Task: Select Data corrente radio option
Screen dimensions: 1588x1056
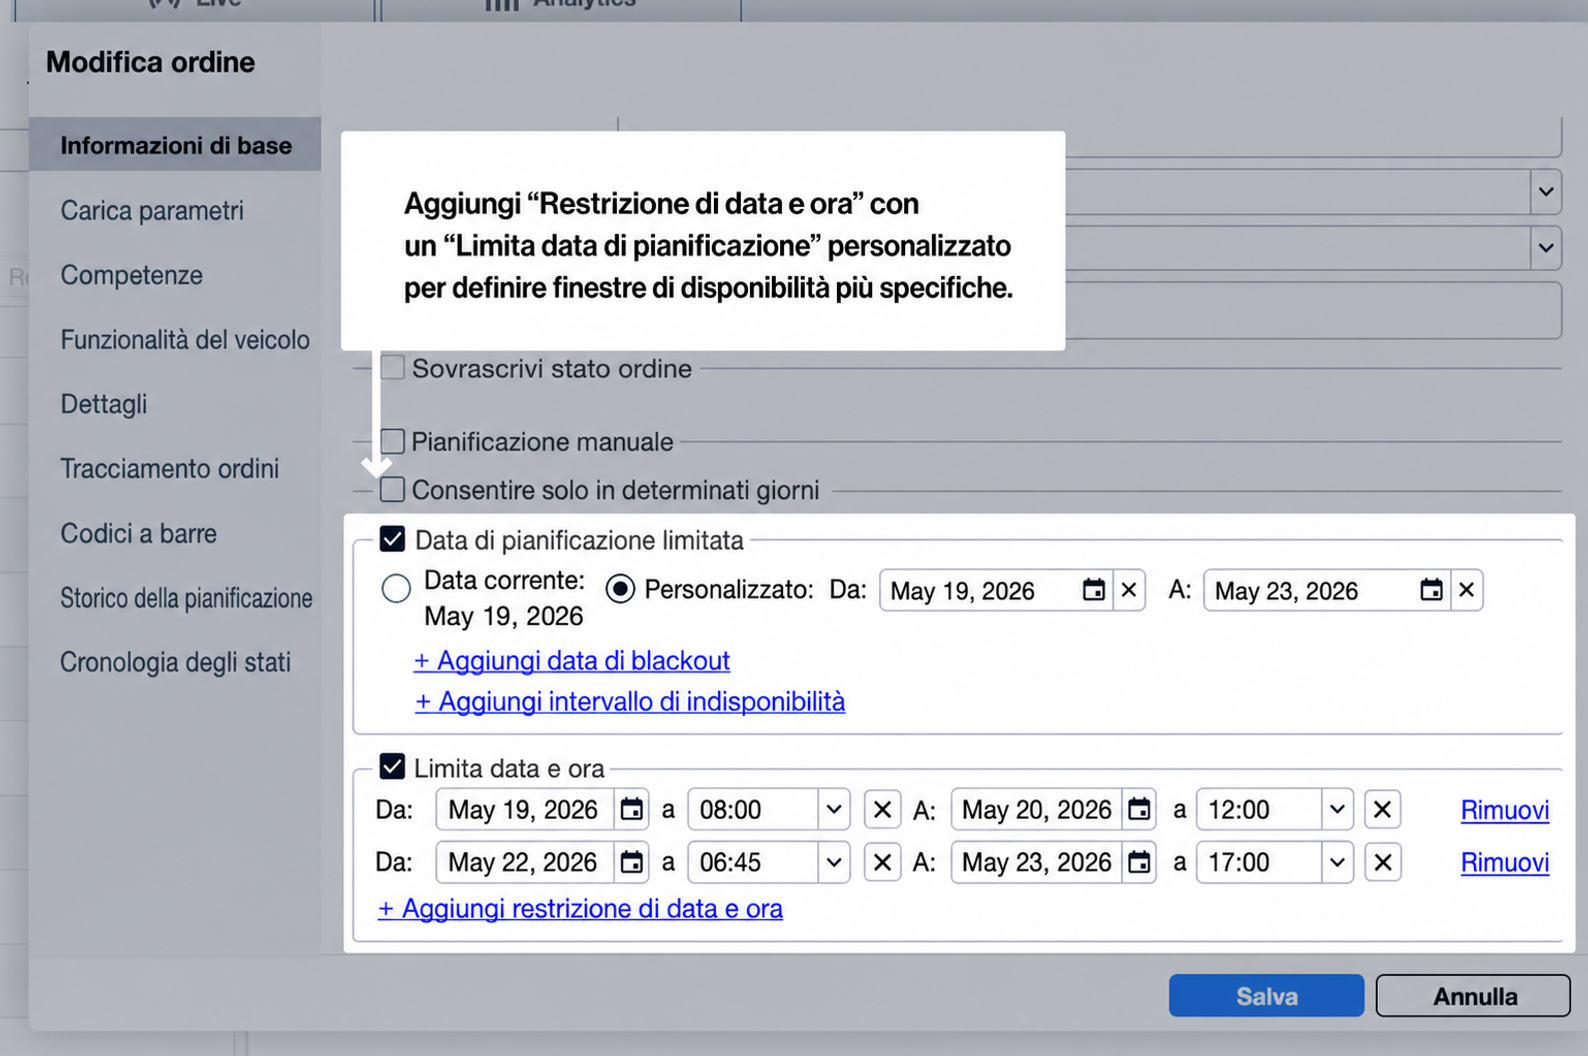Action: click(396, 588)
